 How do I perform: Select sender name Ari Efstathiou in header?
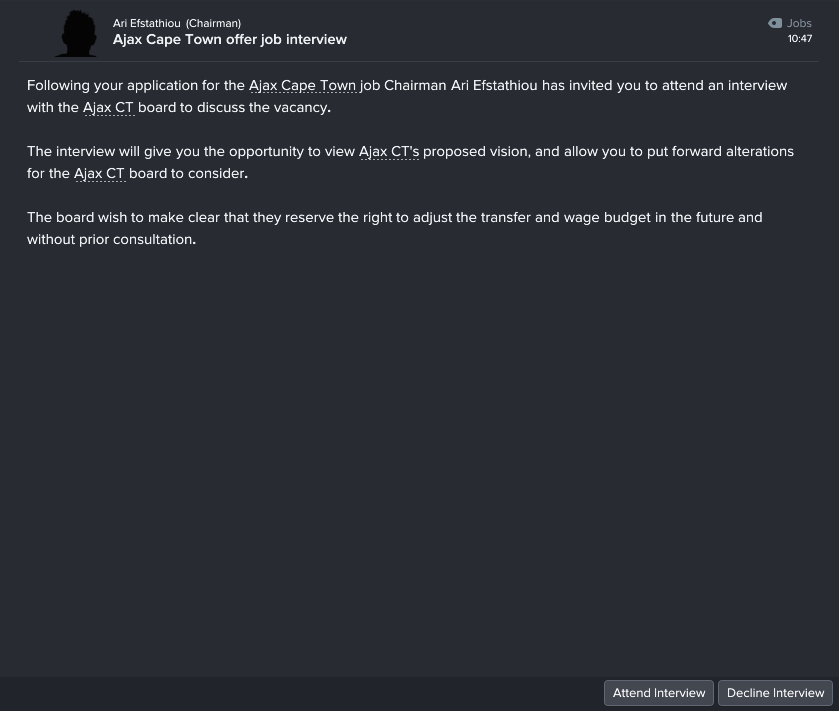coord(147,23)
